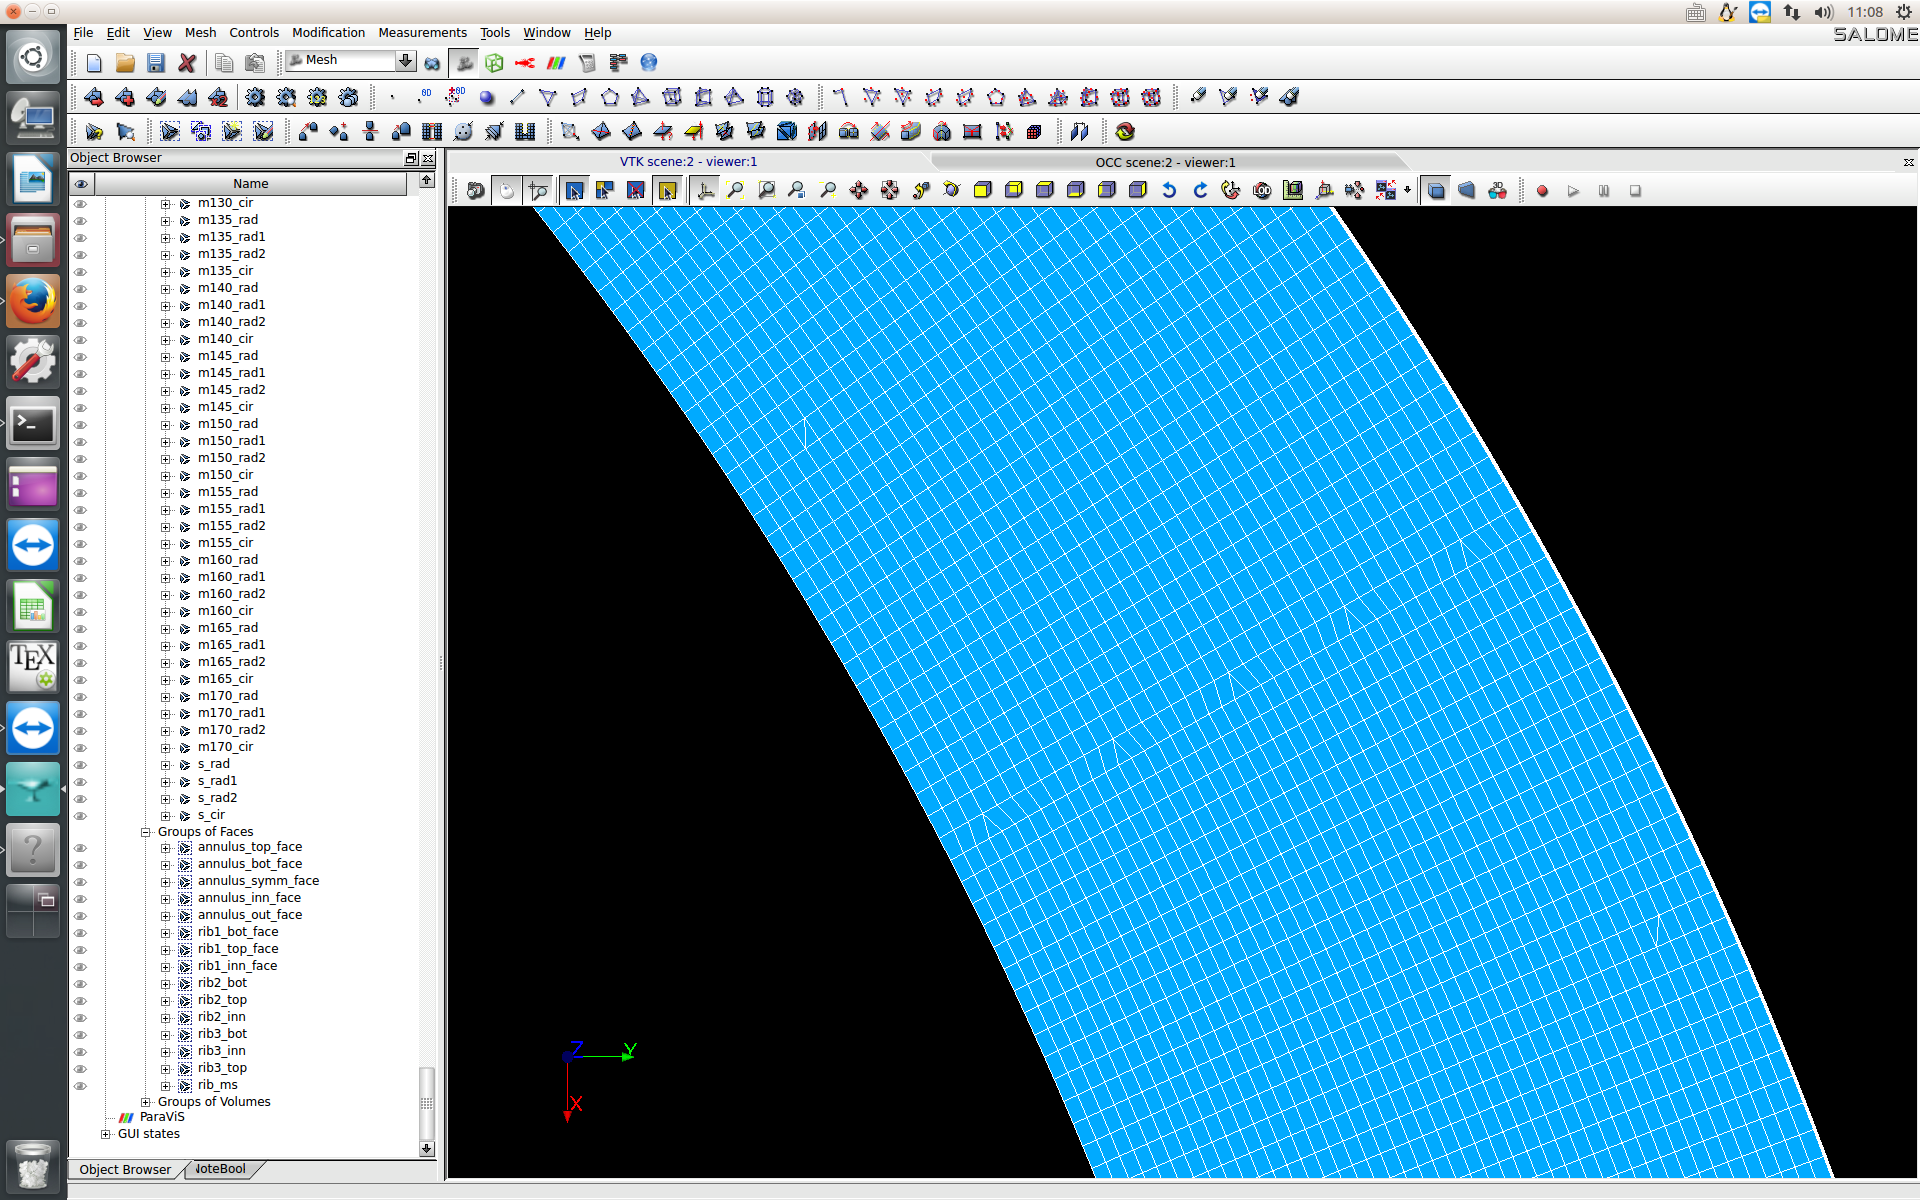Open ParaViS module from toolbar
1920x1200 pixels.
556,63
